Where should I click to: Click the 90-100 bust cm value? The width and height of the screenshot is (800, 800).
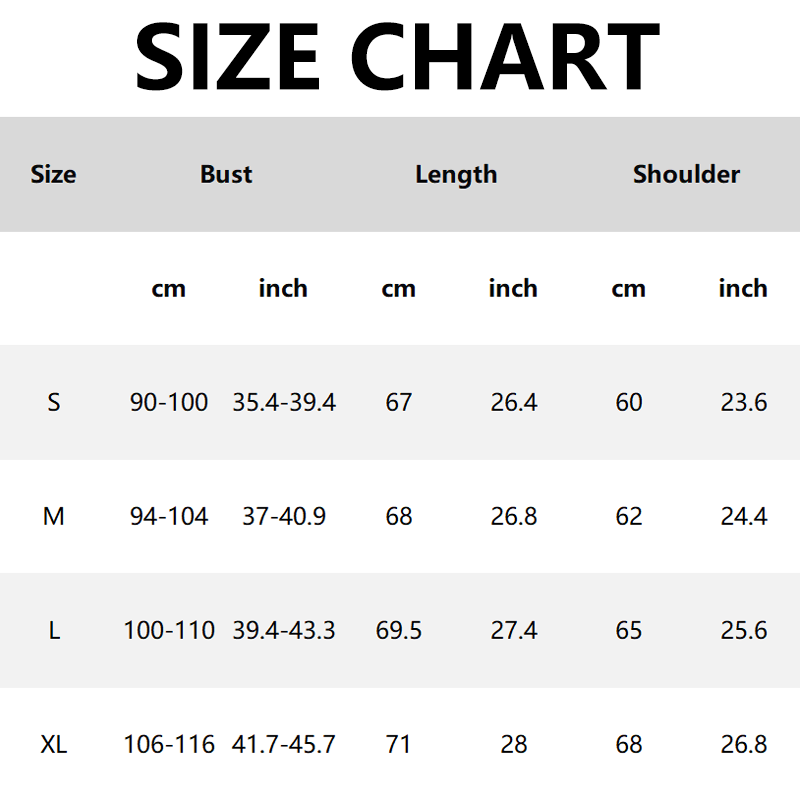click(x=169, y=402)
